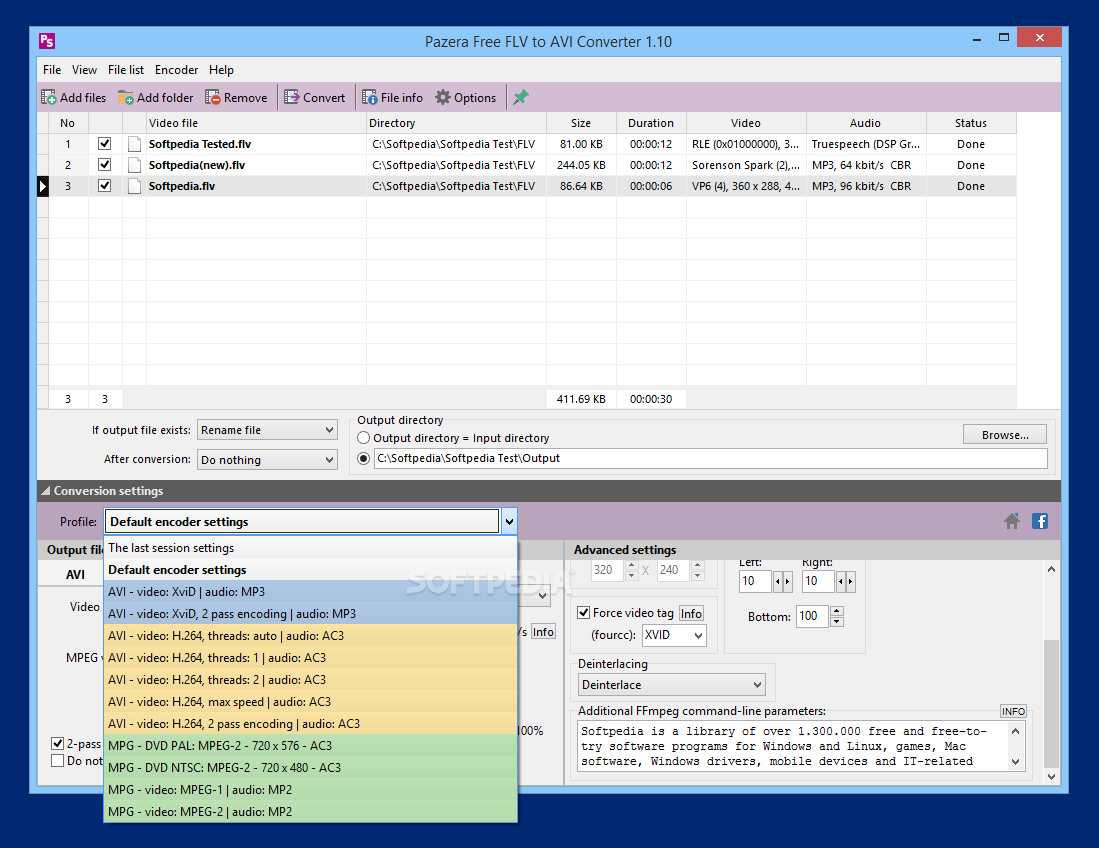Start conversion with the Convert icon
This screenshot has width=1099, height=848.
pyautogui.click(x=292, y=97)
